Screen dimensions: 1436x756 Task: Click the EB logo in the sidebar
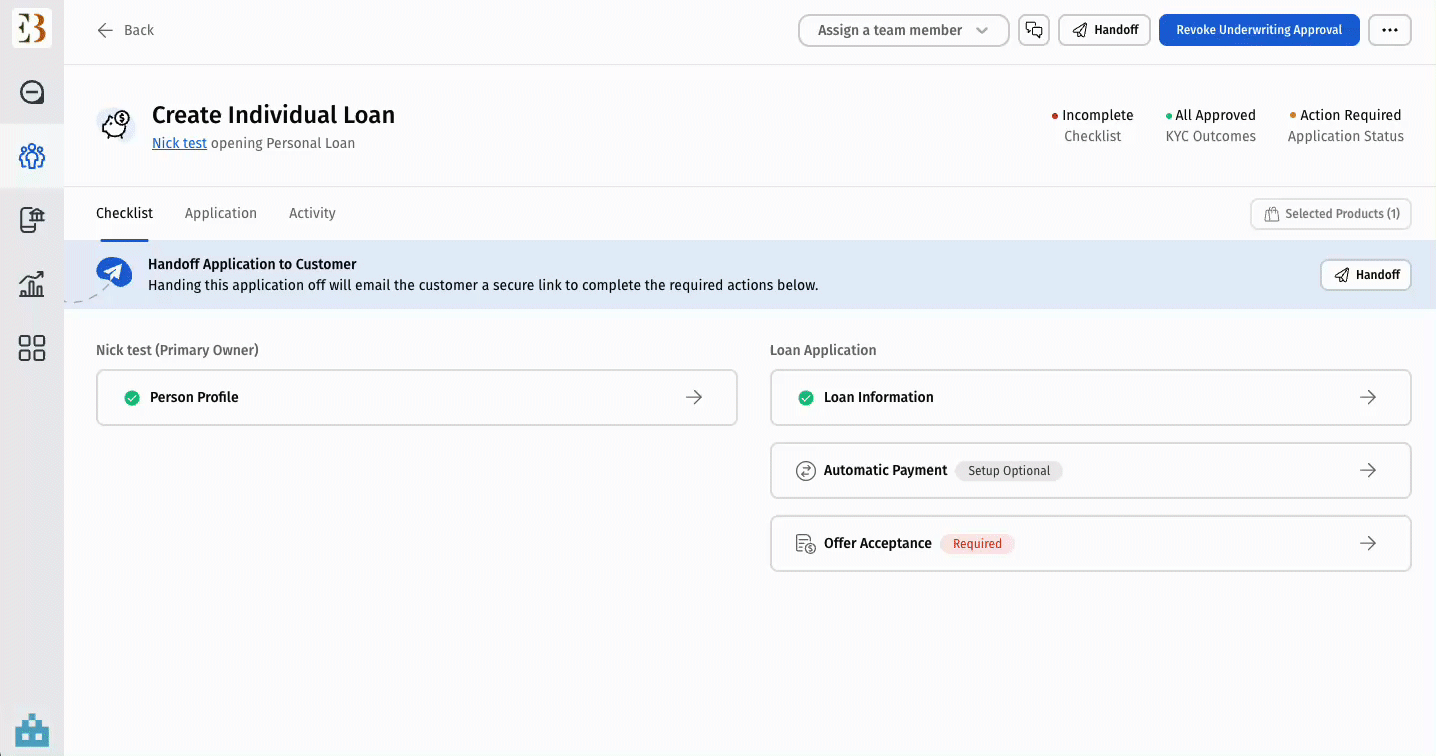(x=32, y=30)
